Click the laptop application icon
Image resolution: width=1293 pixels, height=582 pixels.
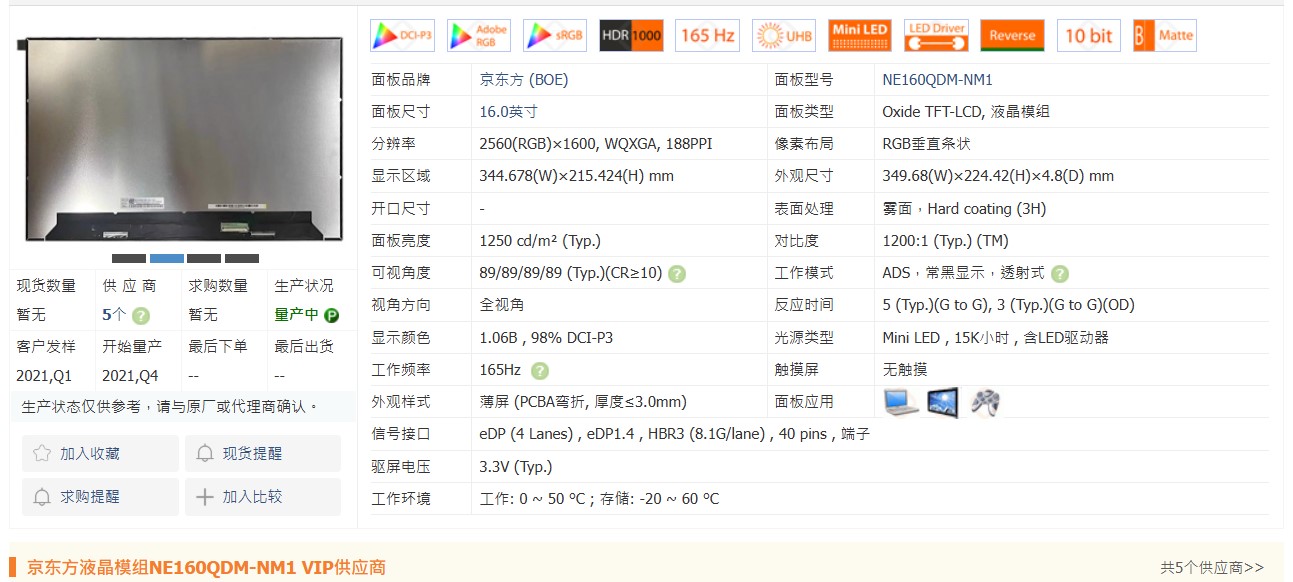point(900,402)
